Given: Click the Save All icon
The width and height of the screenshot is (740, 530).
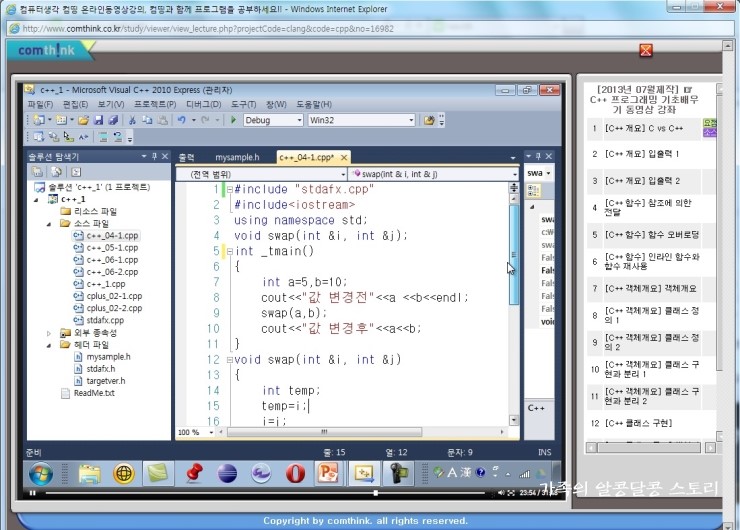Looking at the screenshot, I should click(113, 120).
